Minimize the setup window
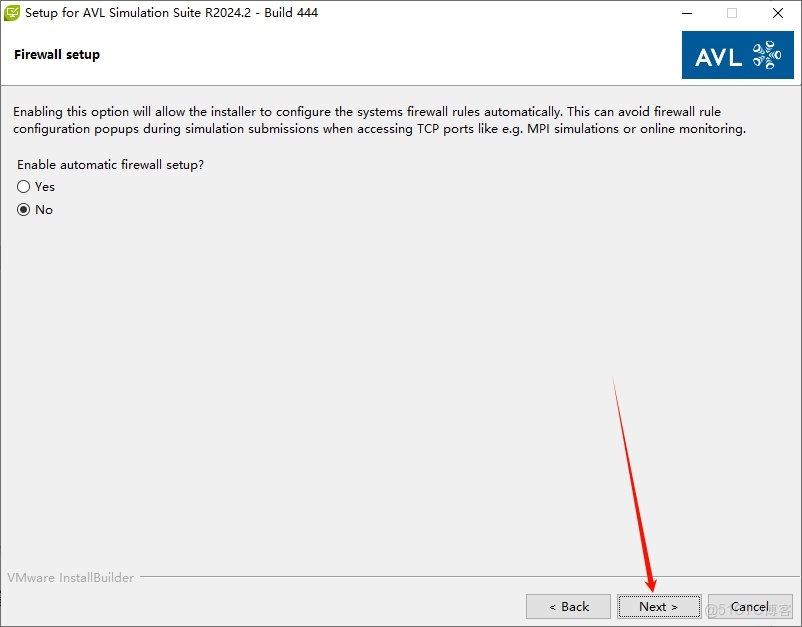802x627 pixels. (x=686, y=14)
